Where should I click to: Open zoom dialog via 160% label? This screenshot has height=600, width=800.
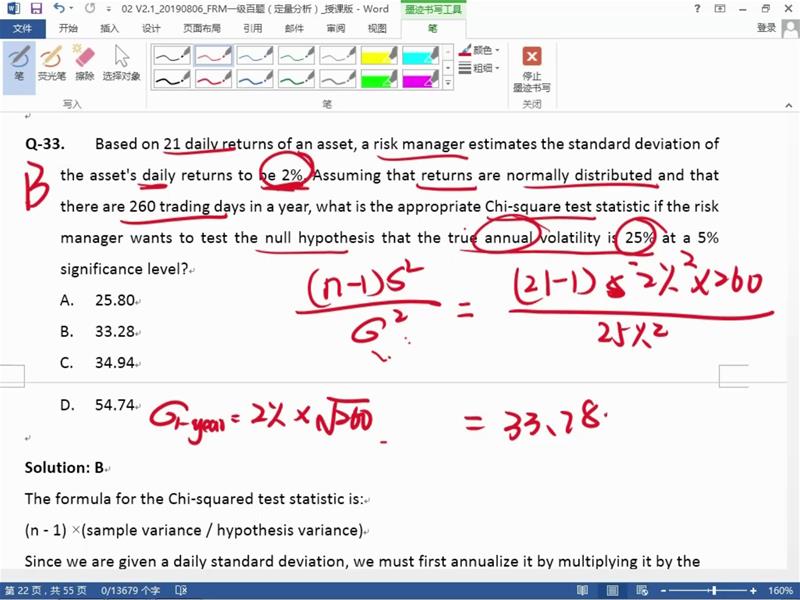(x=780, y=591)
